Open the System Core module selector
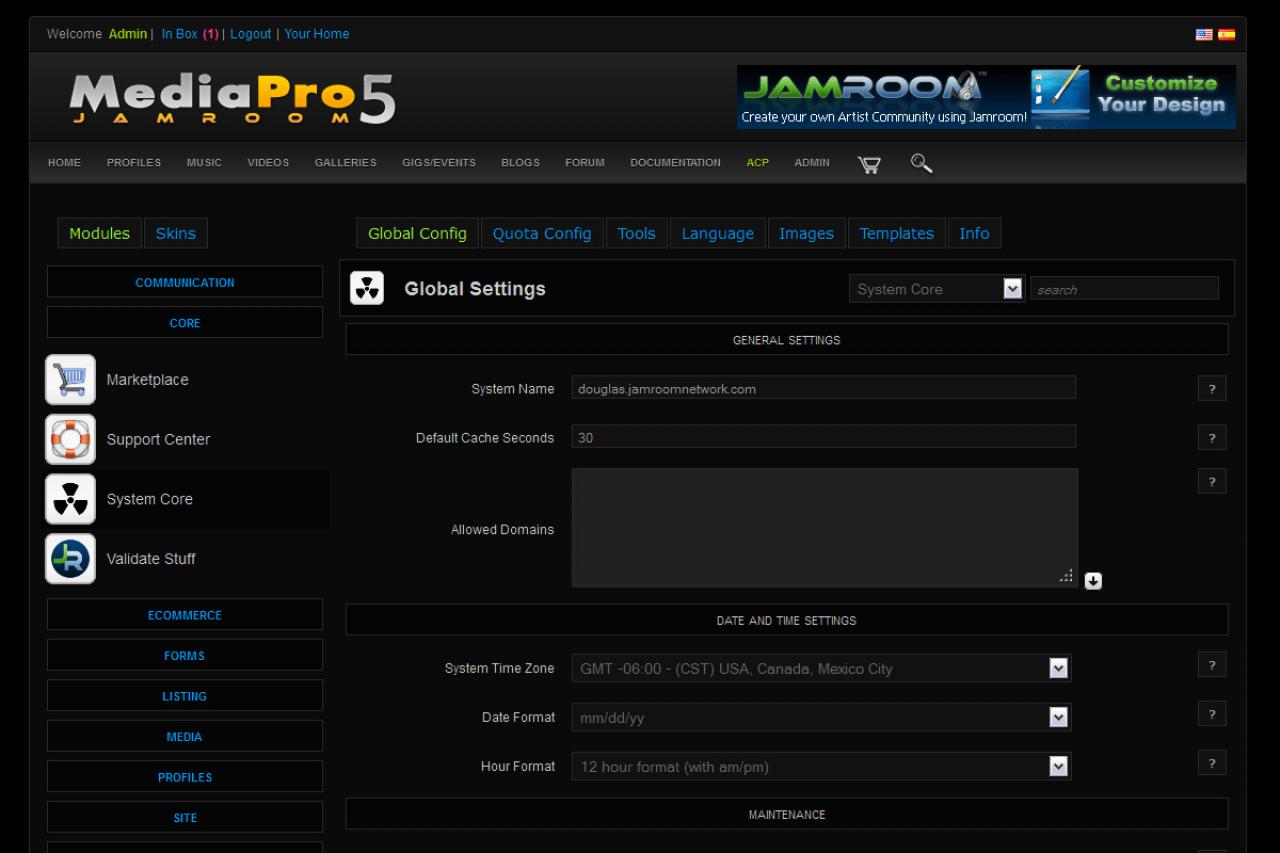1280x853 pixels. [936, 289]
